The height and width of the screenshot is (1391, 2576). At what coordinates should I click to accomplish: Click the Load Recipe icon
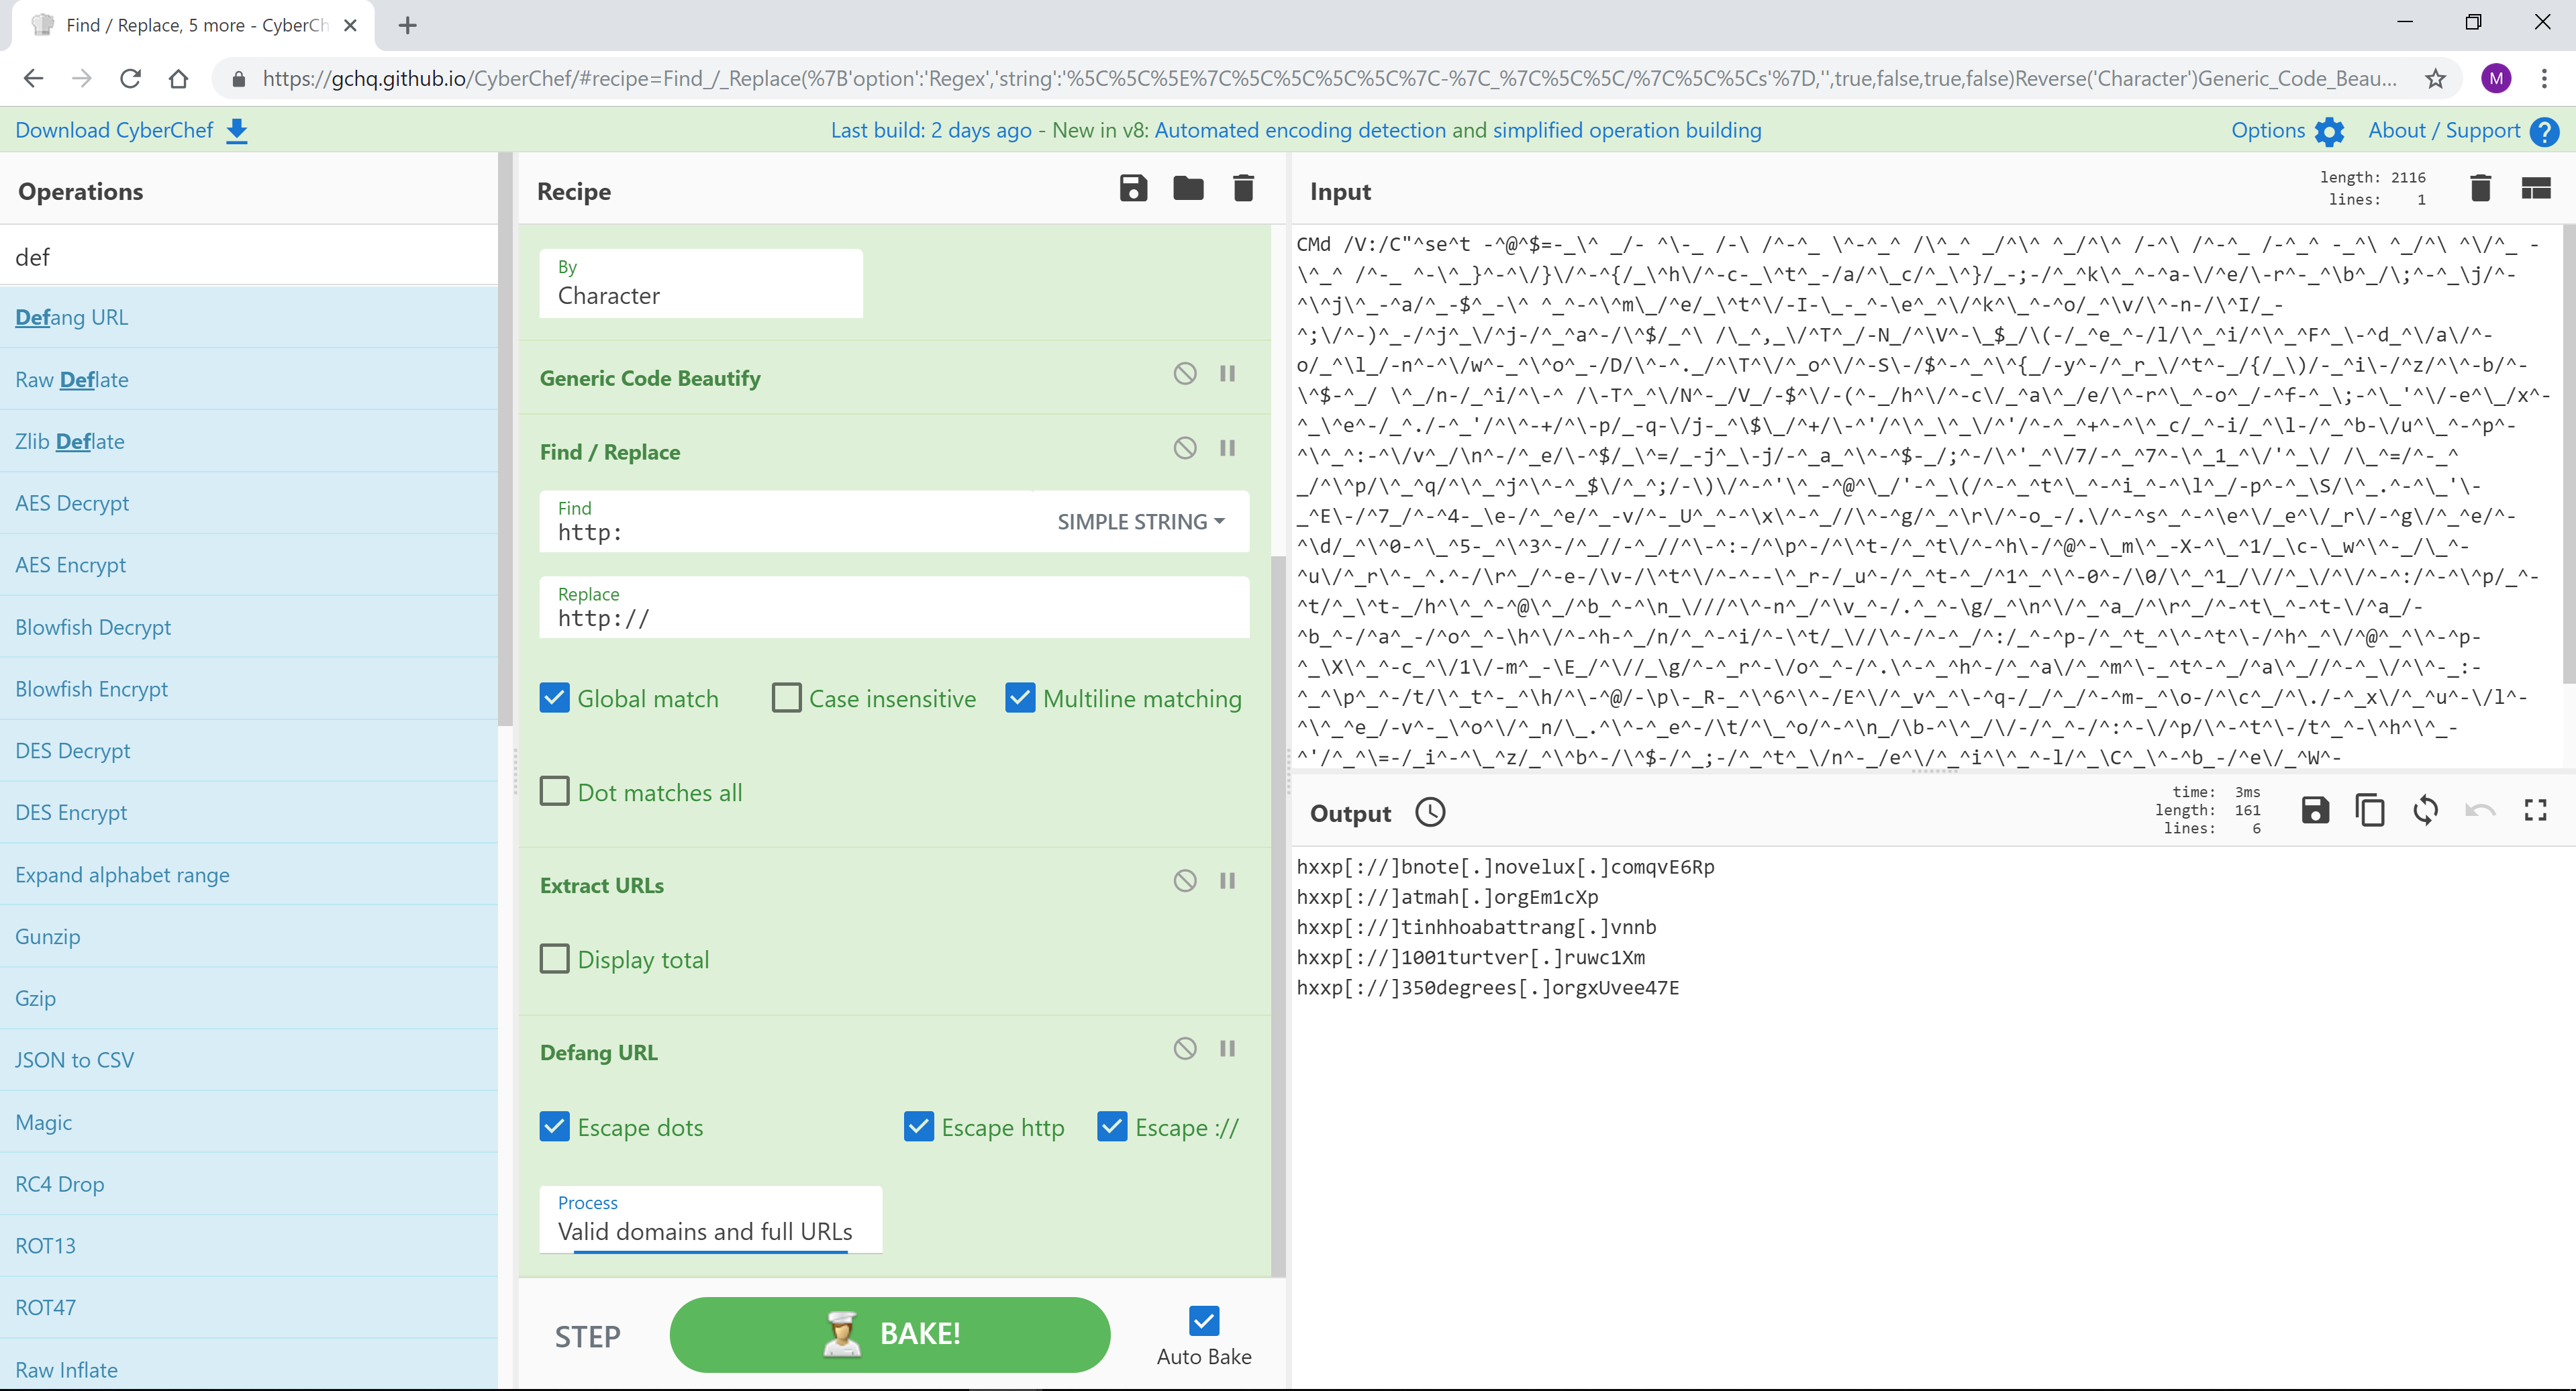click(1187, 190)
